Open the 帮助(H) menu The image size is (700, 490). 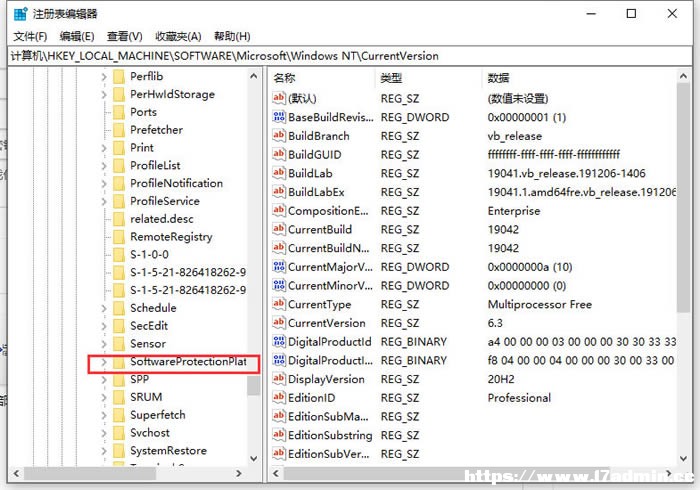[232, 37]
